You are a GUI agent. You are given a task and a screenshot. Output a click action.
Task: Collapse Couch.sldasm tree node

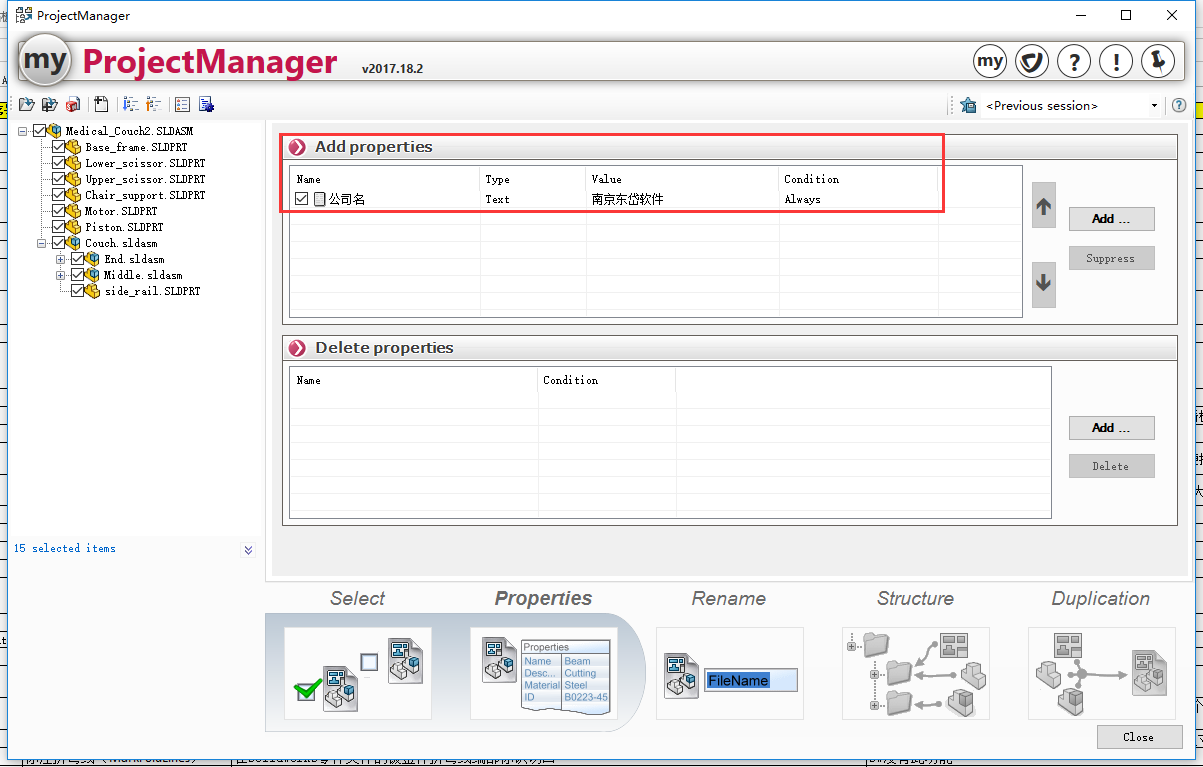coord(42,243)
